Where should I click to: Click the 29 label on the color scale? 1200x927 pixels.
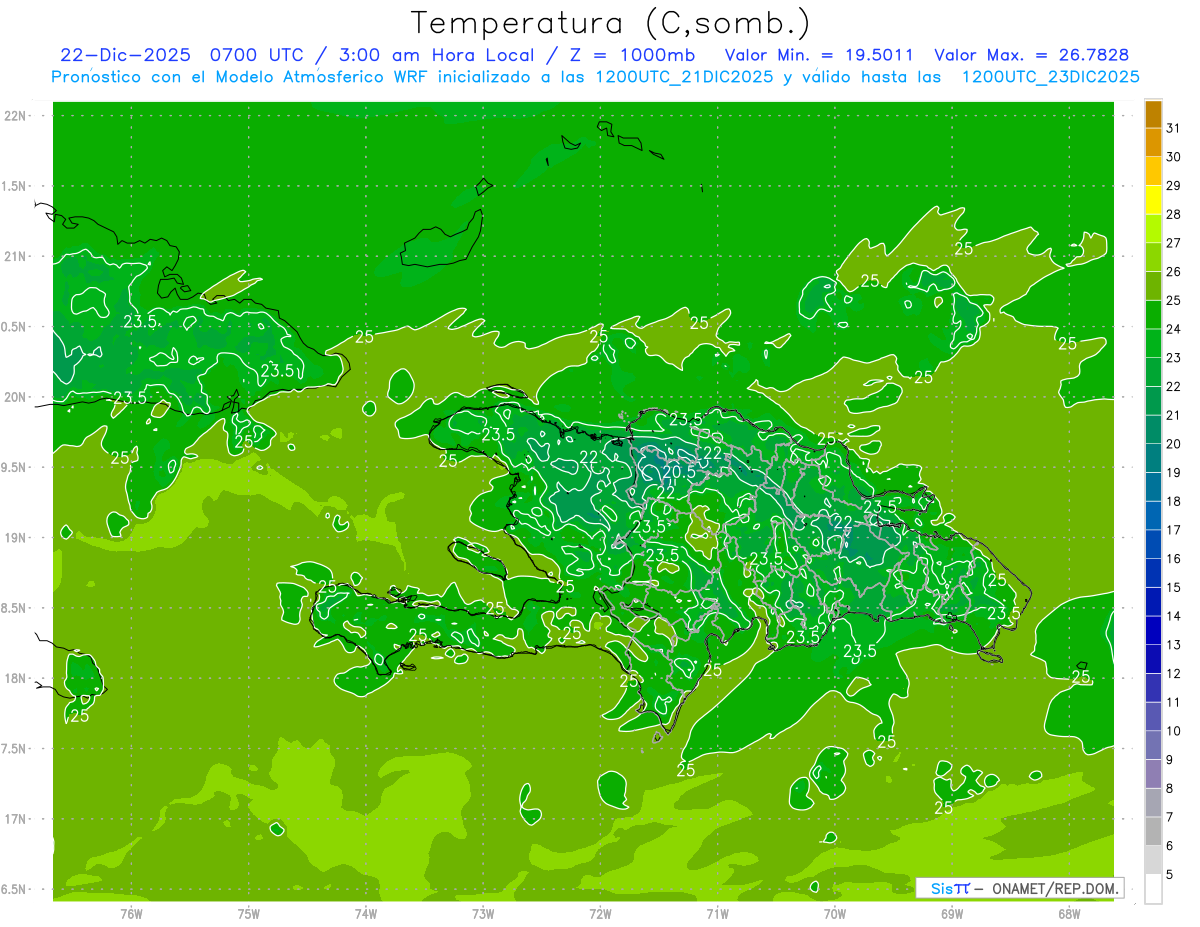(x=1174, y=186)
